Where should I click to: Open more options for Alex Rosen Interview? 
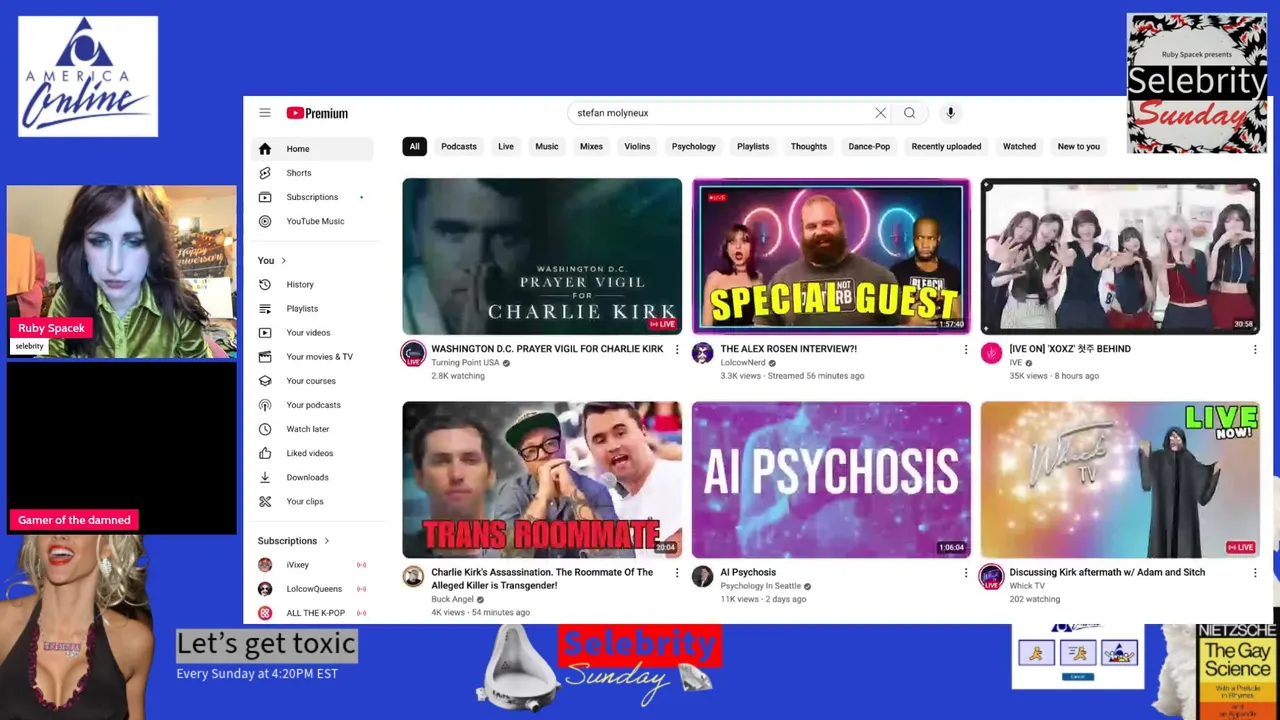tap(966, 350)
